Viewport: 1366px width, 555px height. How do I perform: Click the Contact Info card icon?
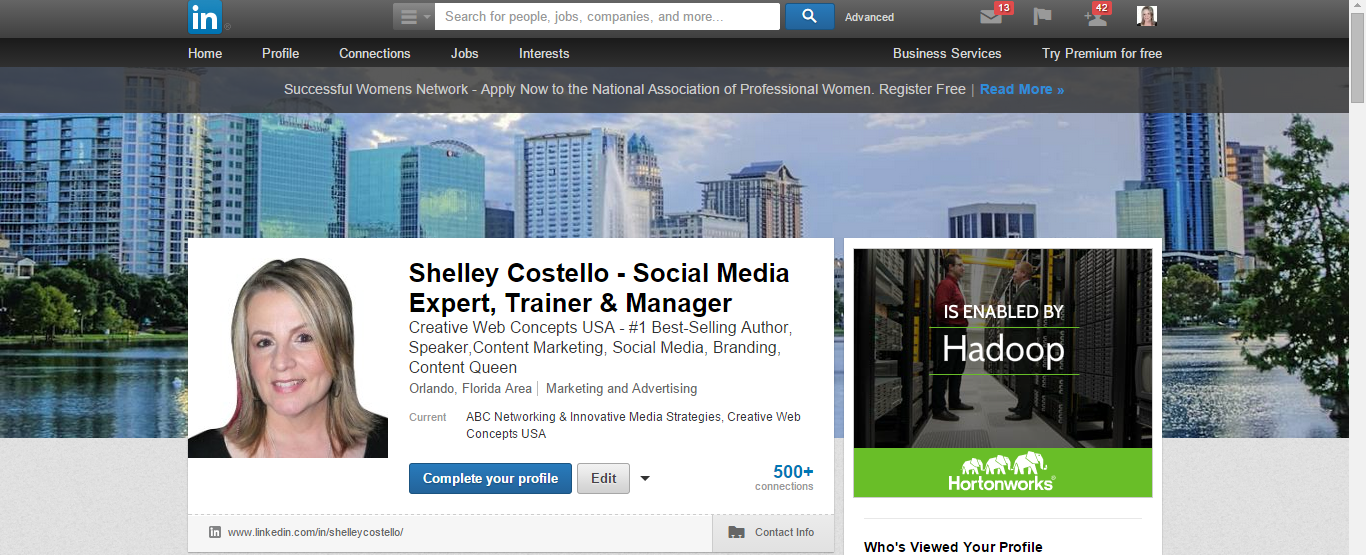coord(737,532)
